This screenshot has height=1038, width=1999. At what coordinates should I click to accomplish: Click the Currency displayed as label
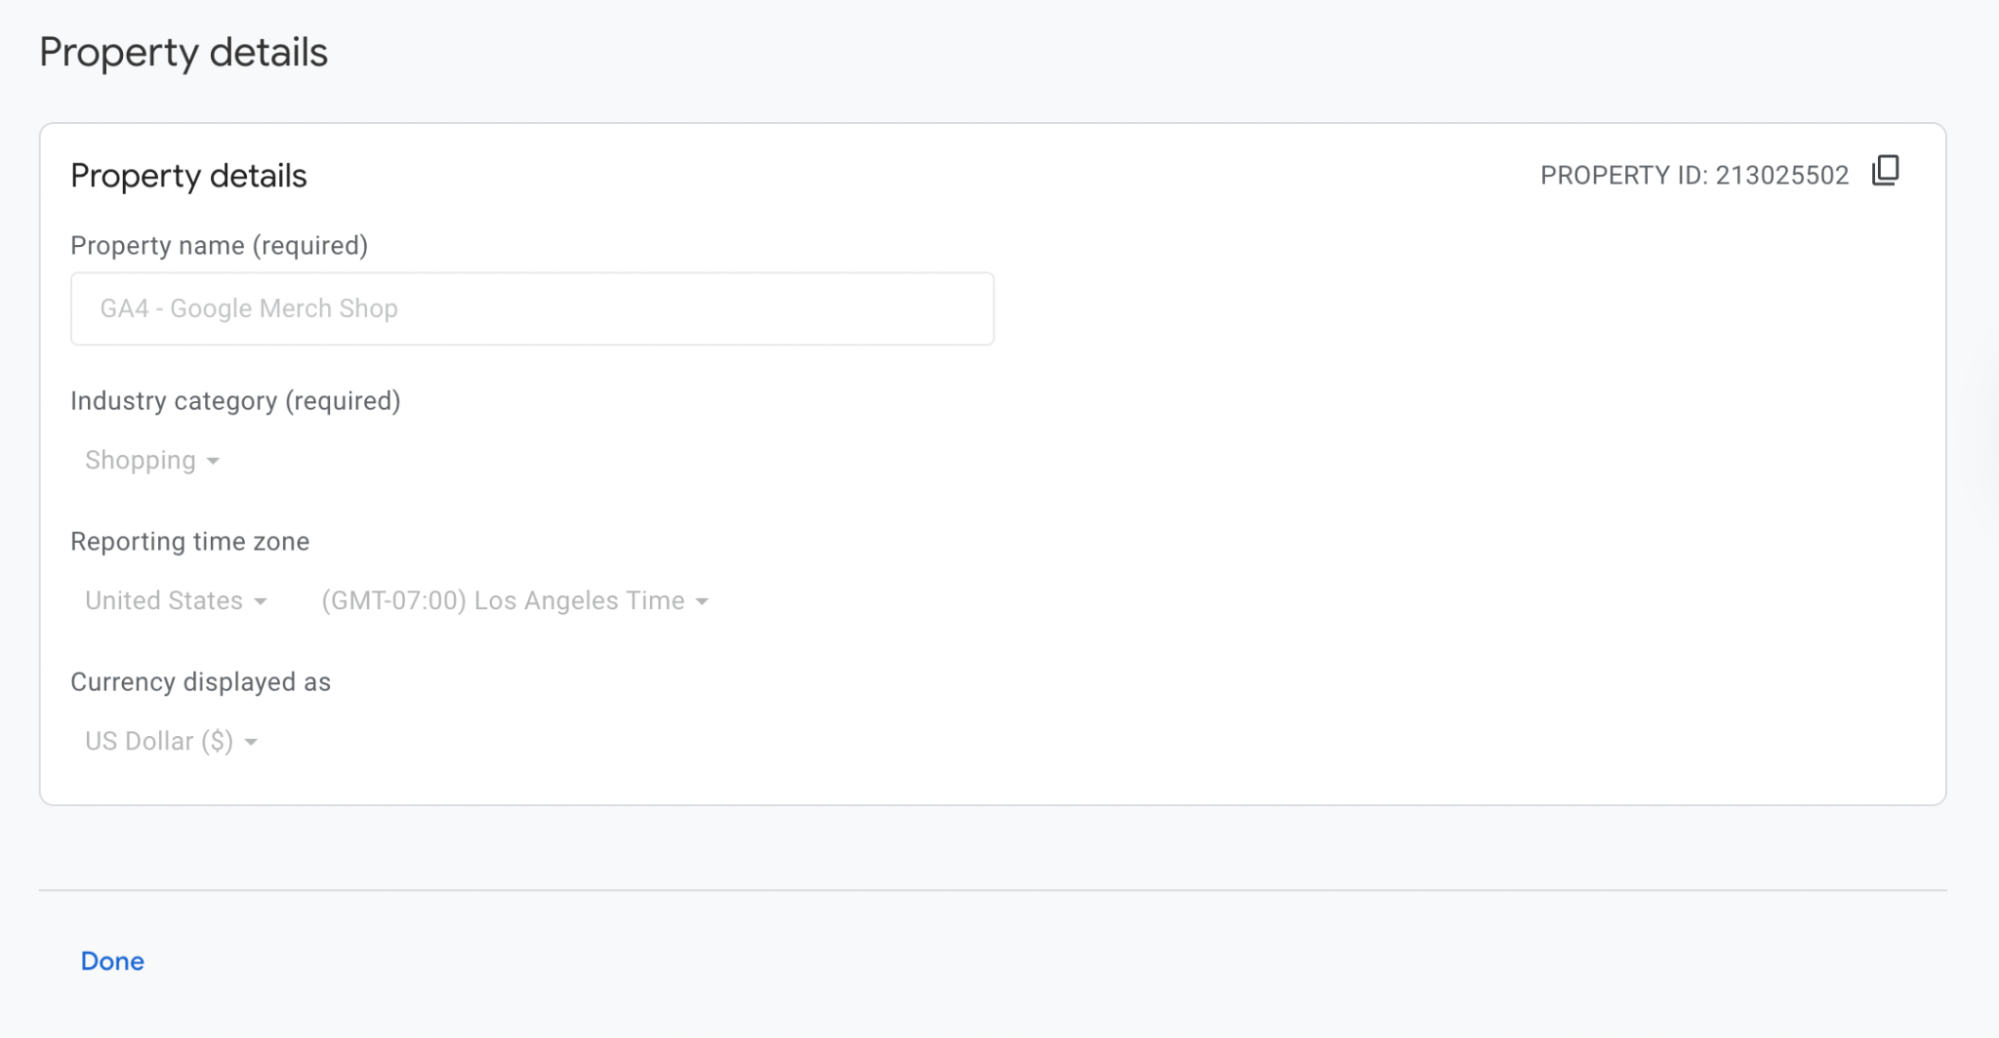click(200, 682)
